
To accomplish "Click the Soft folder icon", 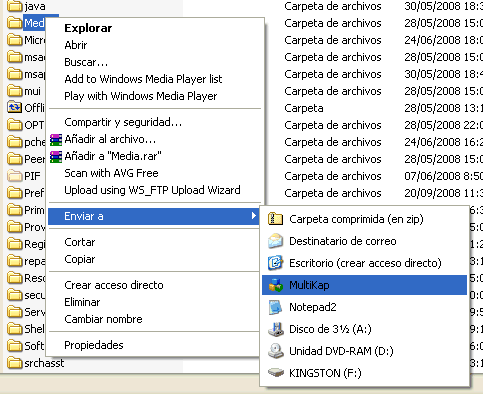I will (x=14, y=346).
